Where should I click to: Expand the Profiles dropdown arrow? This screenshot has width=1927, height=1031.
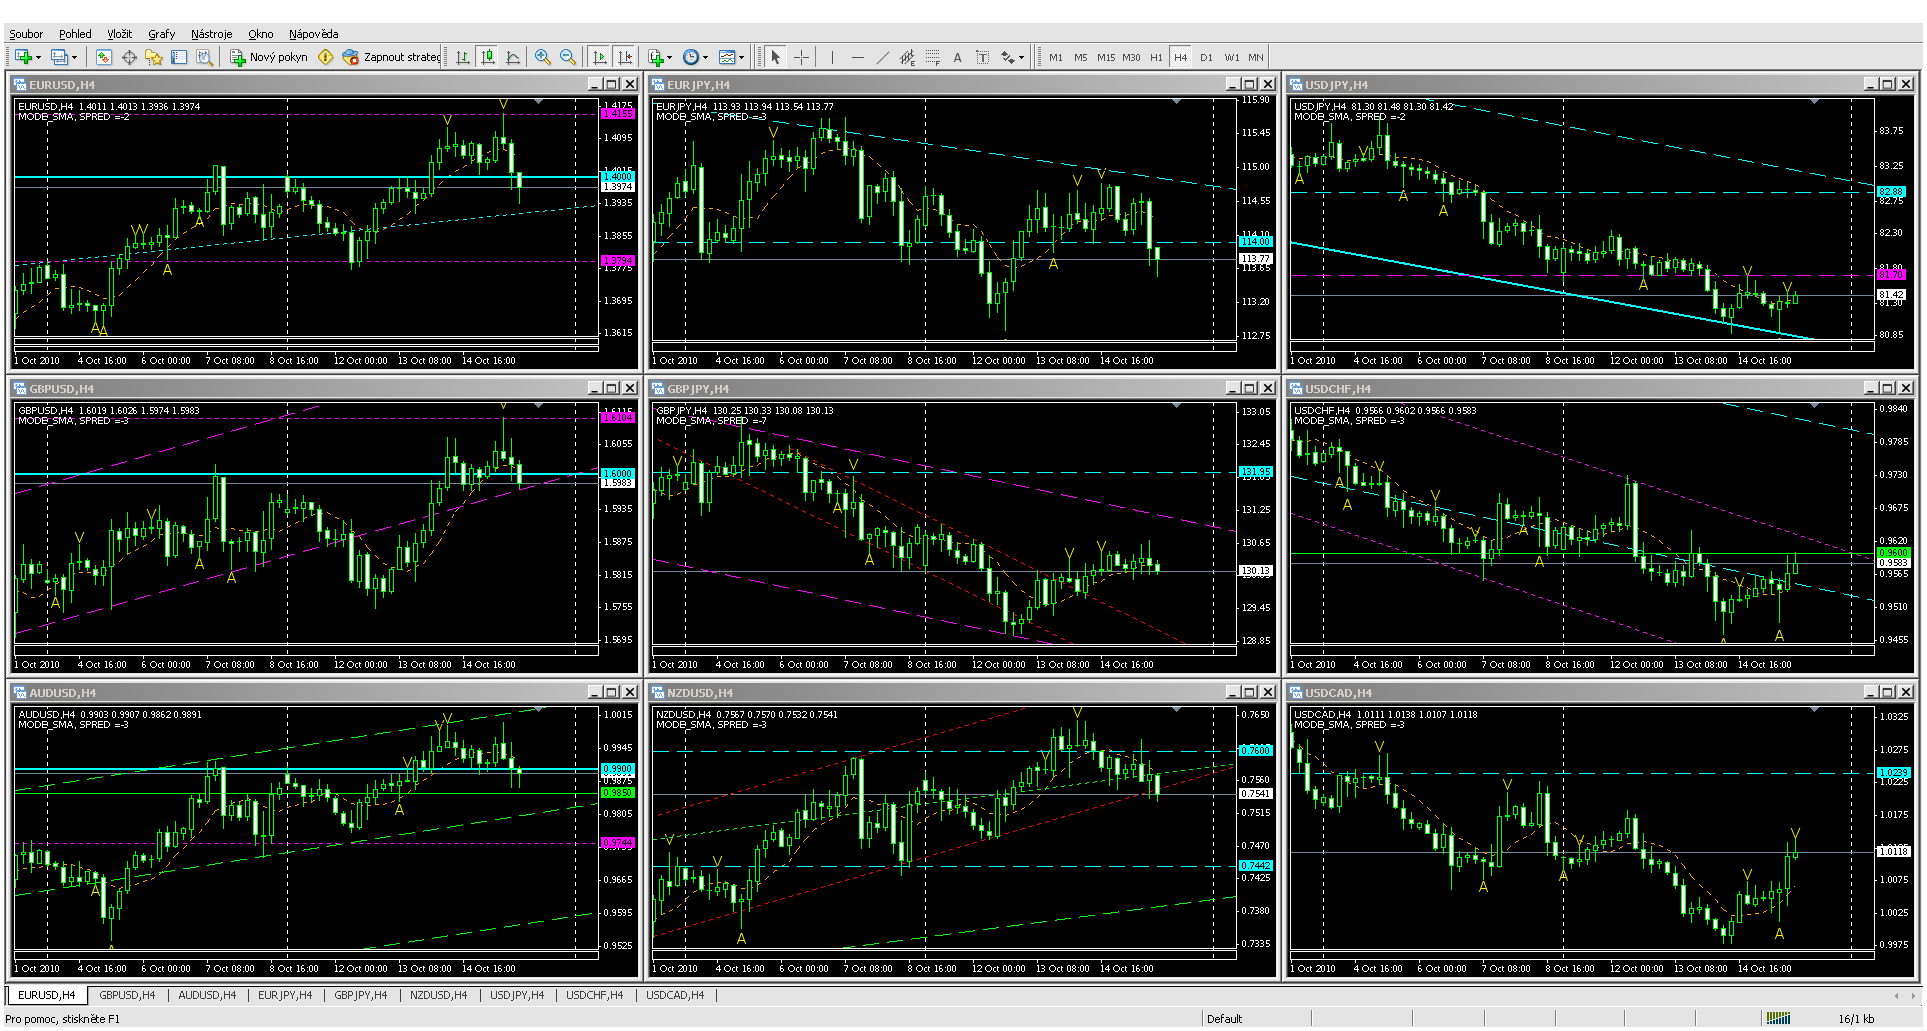tap(74, 57)
